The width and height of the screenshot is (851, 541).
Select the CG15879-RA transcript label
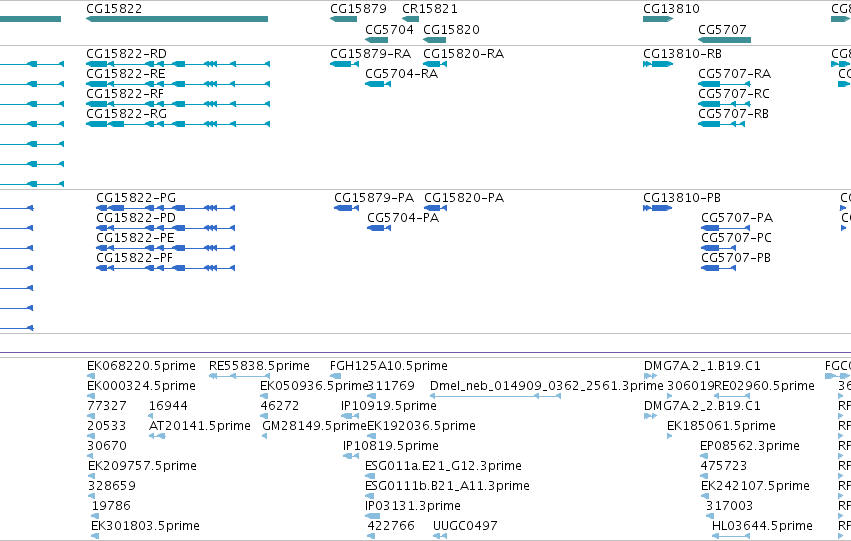pos(371,54)
